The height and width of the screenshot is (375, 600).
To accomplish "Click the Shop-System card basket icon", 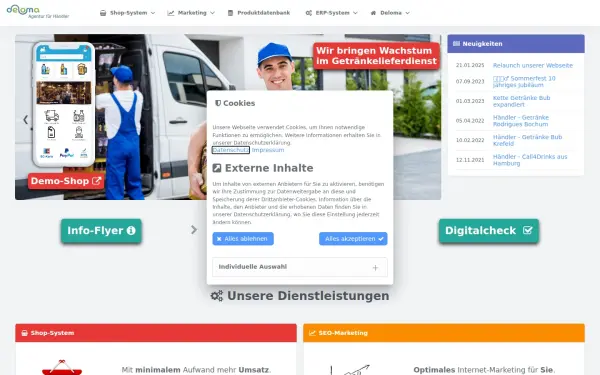I will point(24,333).
